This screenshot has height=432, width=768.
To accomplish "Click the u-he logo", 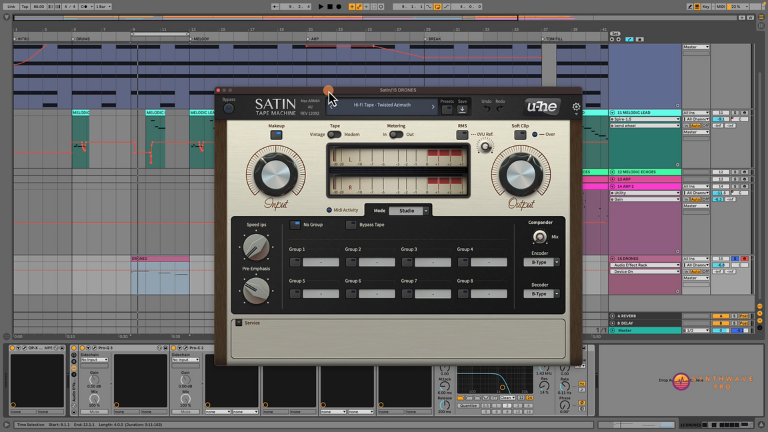I will pos(542,106).
